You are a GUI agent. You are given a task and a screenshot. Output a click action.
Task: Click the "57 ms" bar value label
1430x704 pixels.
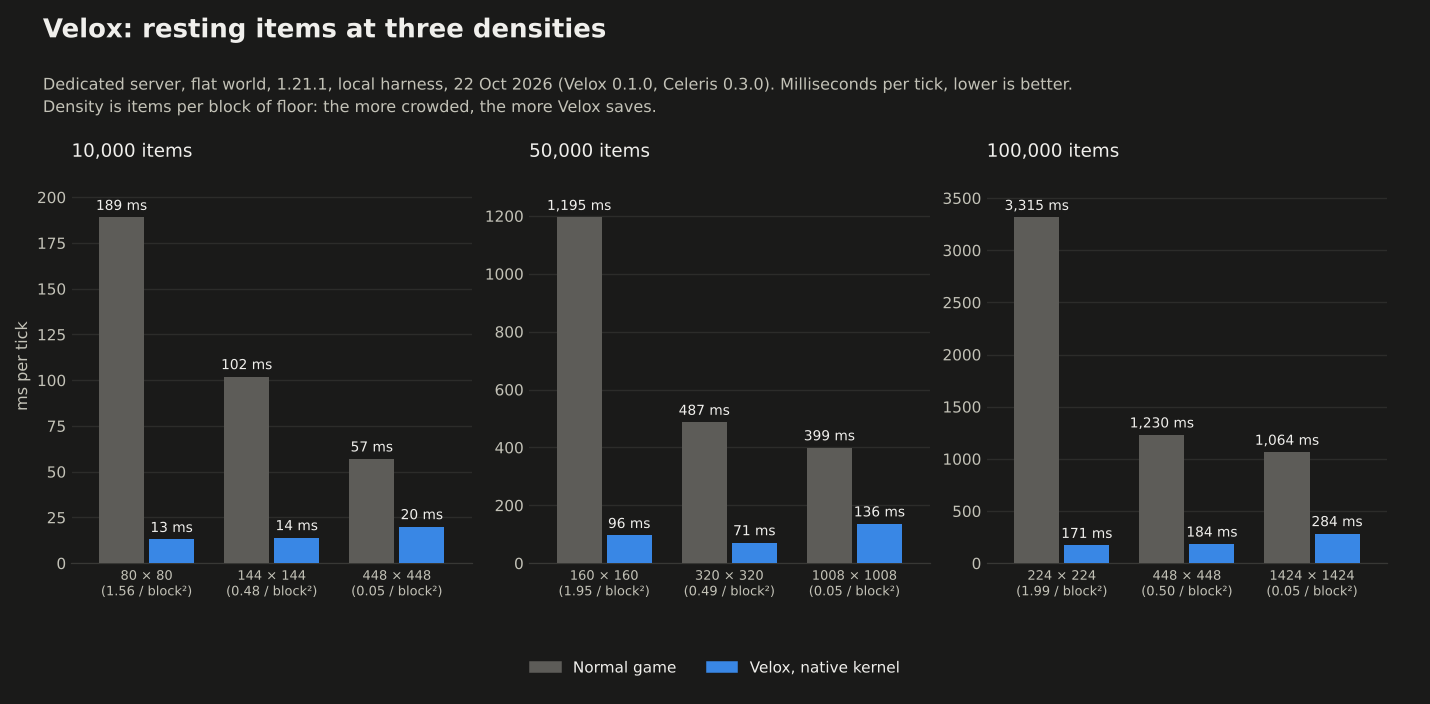(371, 447)
